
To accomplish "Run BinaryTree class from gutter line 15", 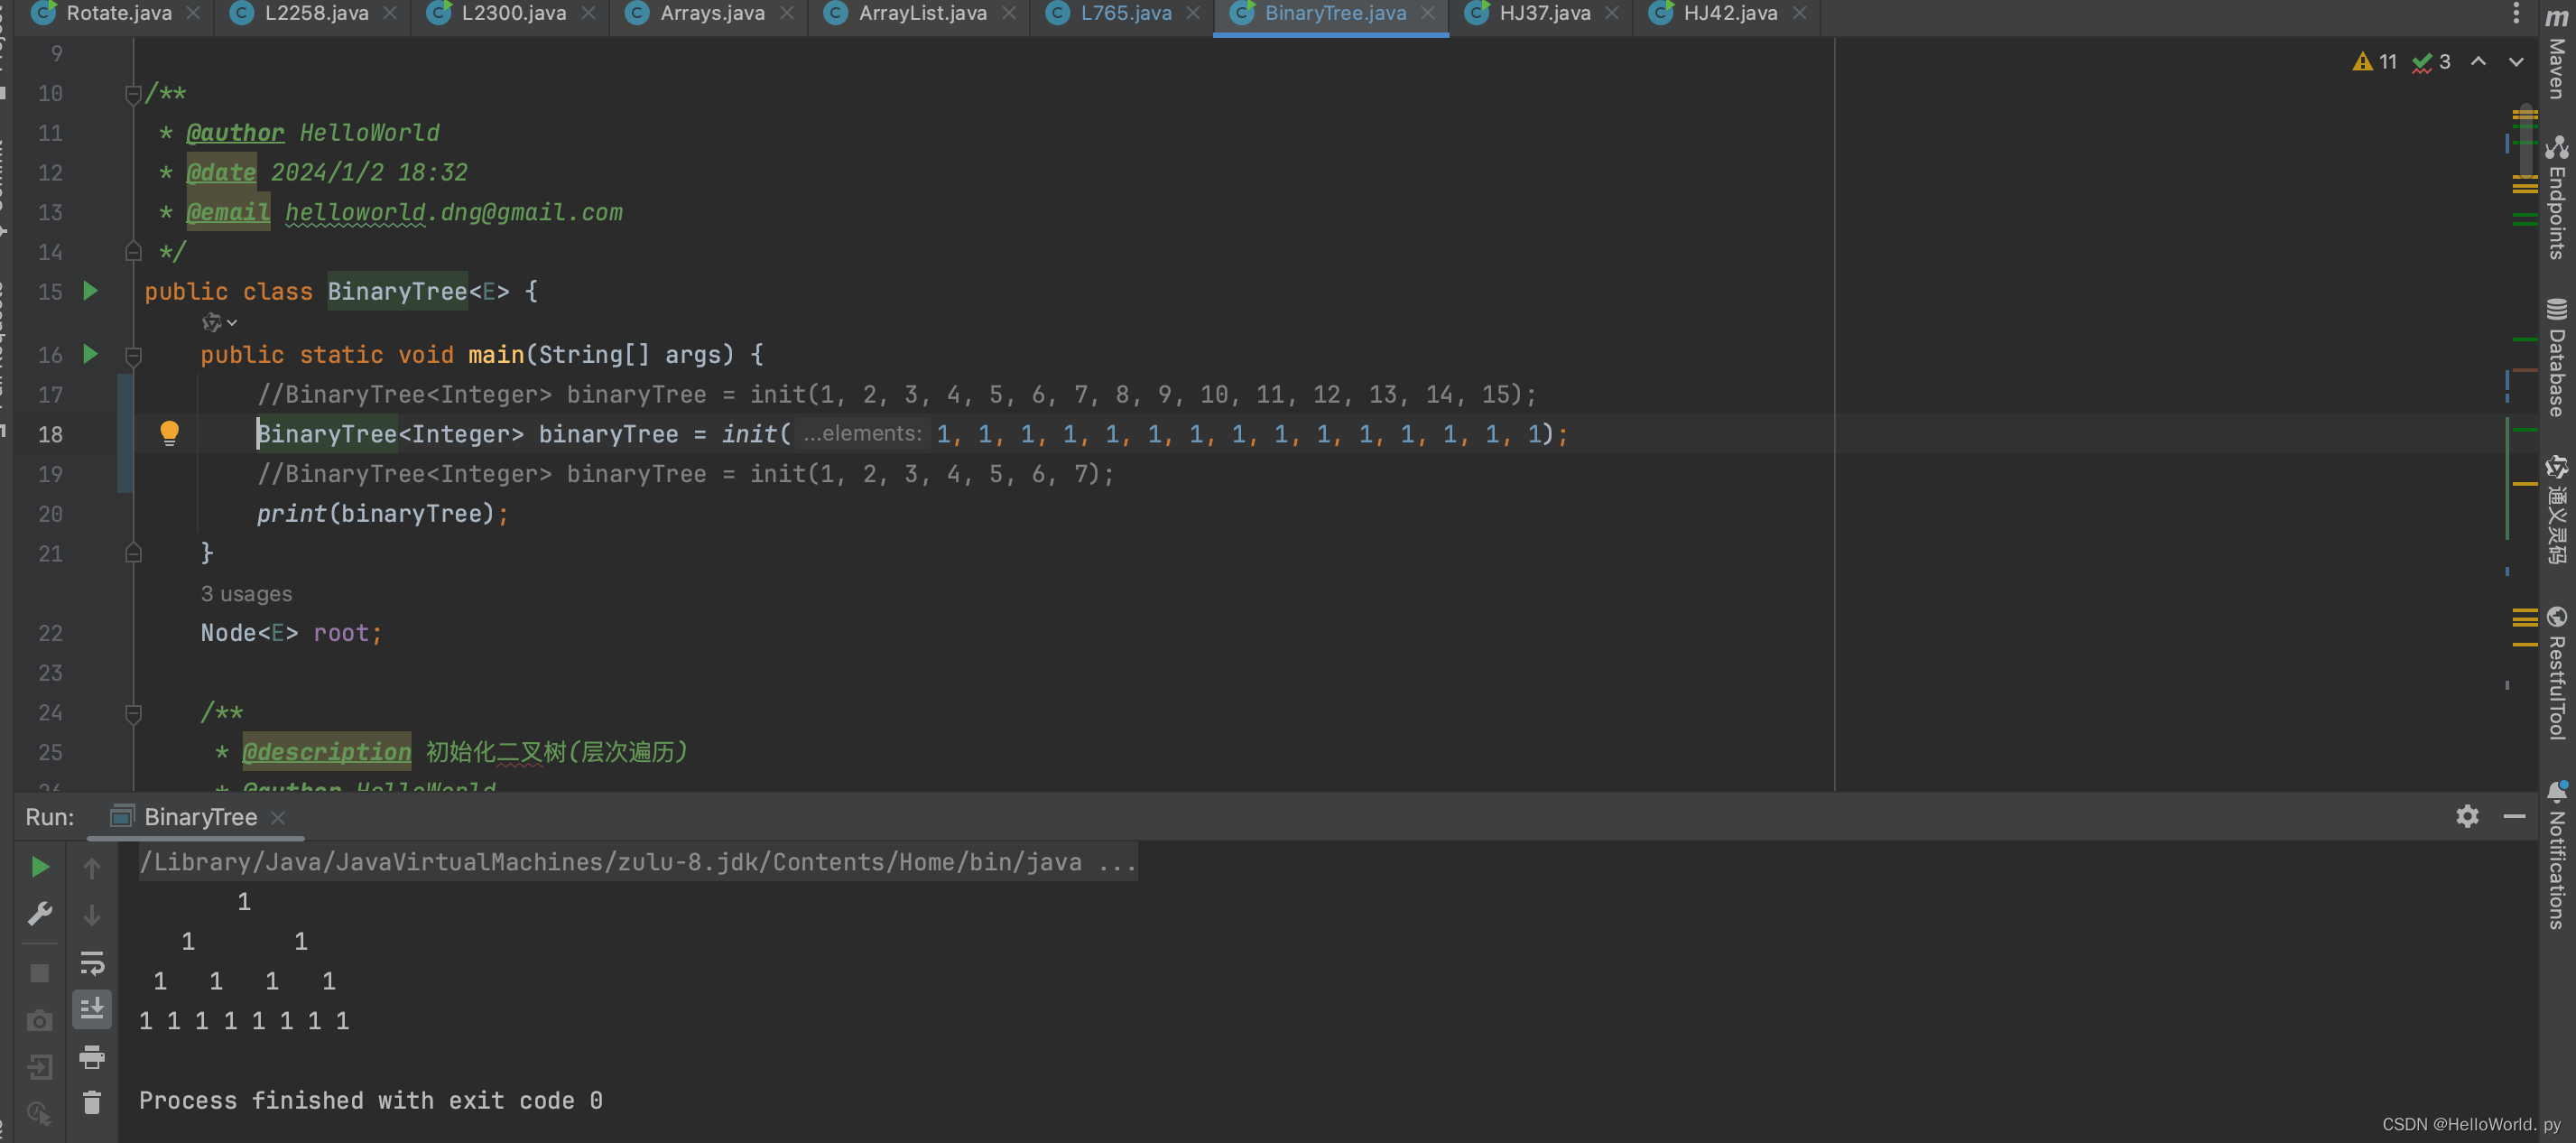I will (90, 291).
